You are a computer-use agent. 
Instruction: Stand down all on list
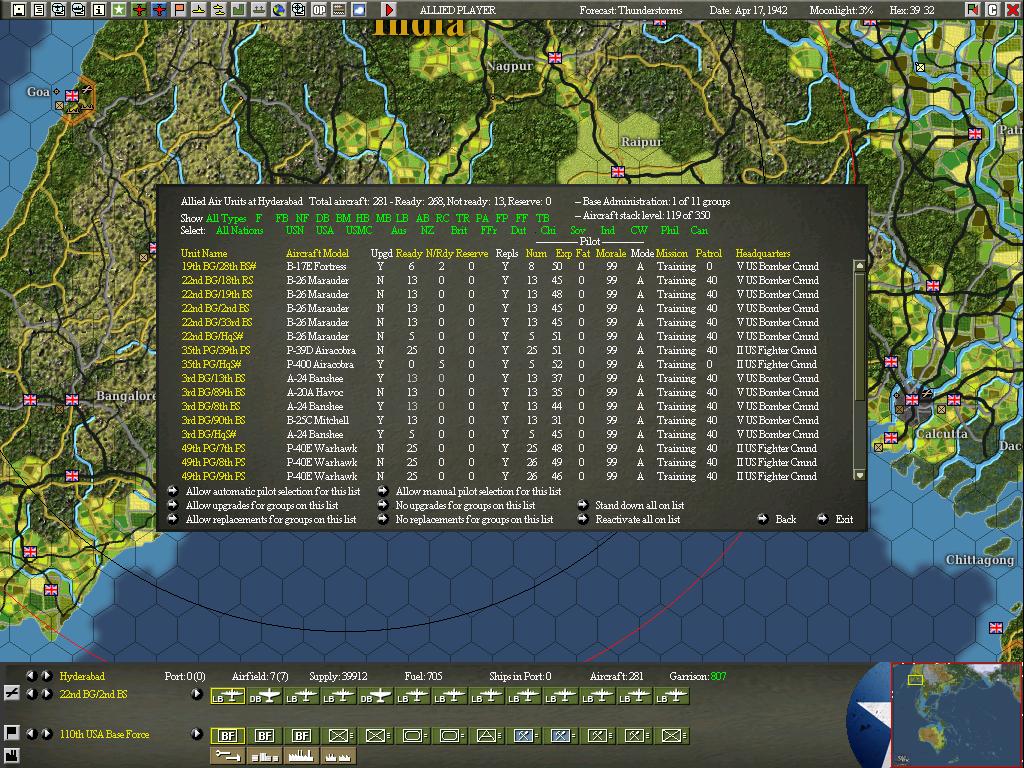[x=639, y=505]
